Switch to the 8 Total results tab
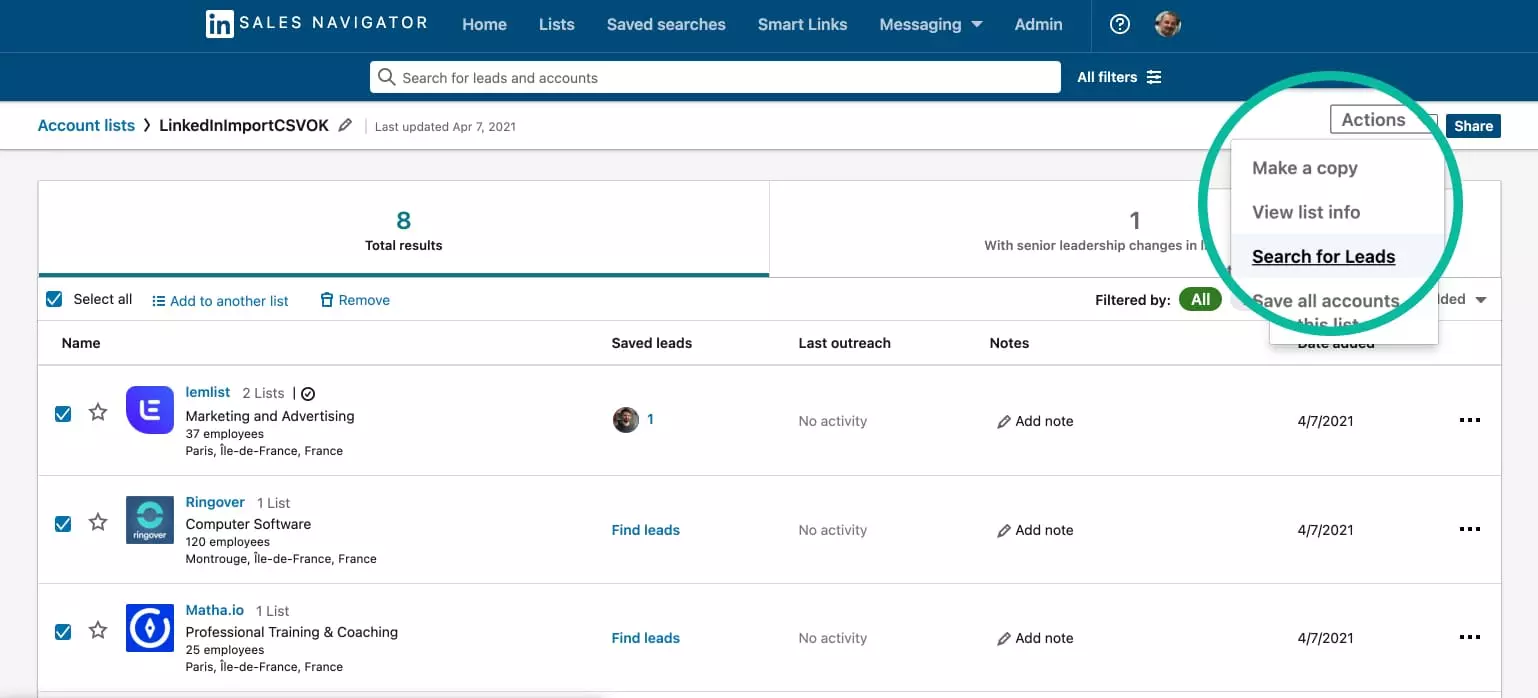 404,229
